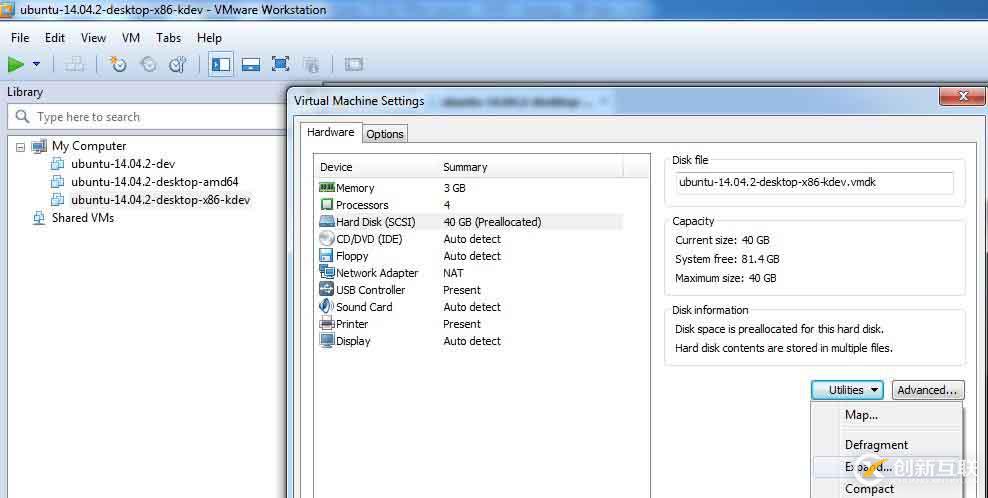Click the NAT summary value
Screen dimensions: 988x498
point(453,273)
